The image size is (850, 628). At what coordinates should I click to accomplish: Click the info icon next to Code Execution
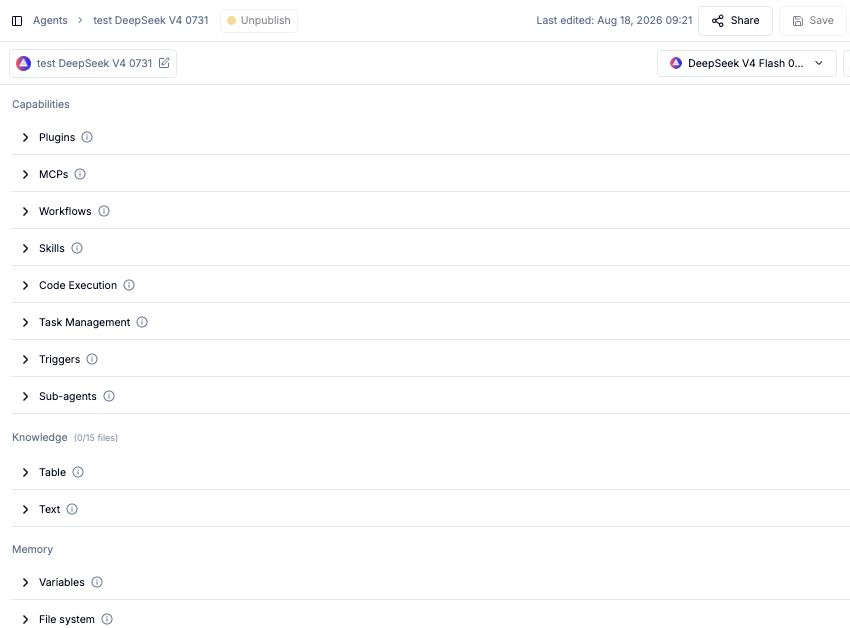click(x=128, y=285)
